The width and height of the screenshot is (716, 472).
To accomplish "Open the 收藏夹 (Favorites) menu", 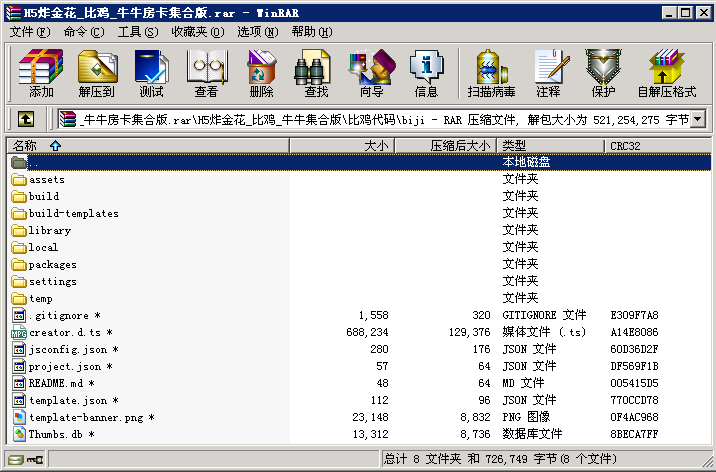I will (x=189, y=32).
